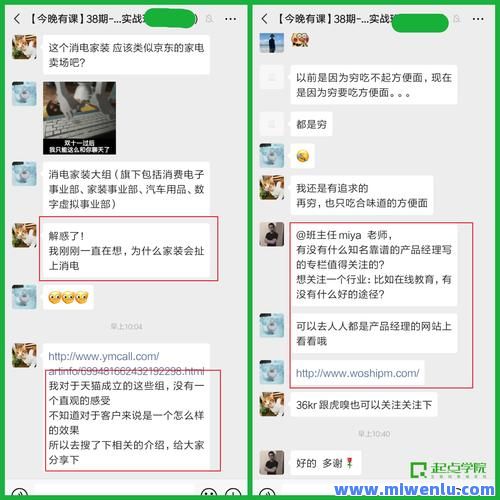Open the three-dot menu in left chat
Screen dimensions: 500x500
[230, 19]
